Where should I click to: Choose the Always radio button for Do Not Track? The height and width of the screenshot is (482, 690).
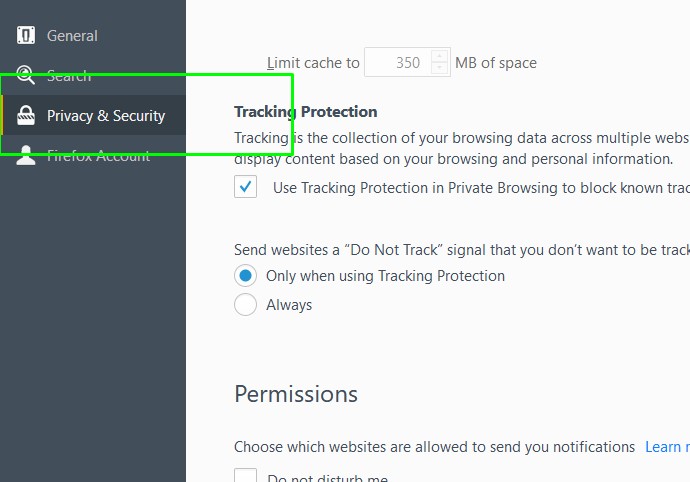coord(245,305)
